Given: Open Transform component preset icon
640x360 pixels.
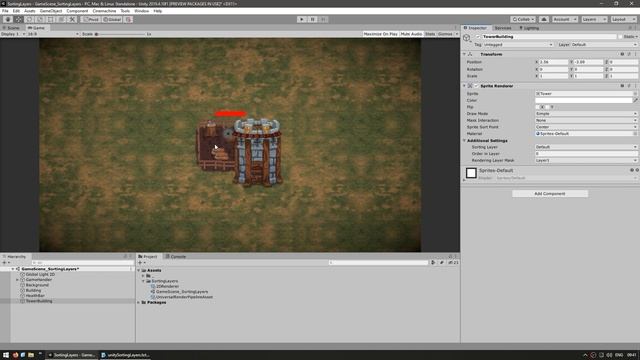Looking at the screenshot, I should point(629,54).
